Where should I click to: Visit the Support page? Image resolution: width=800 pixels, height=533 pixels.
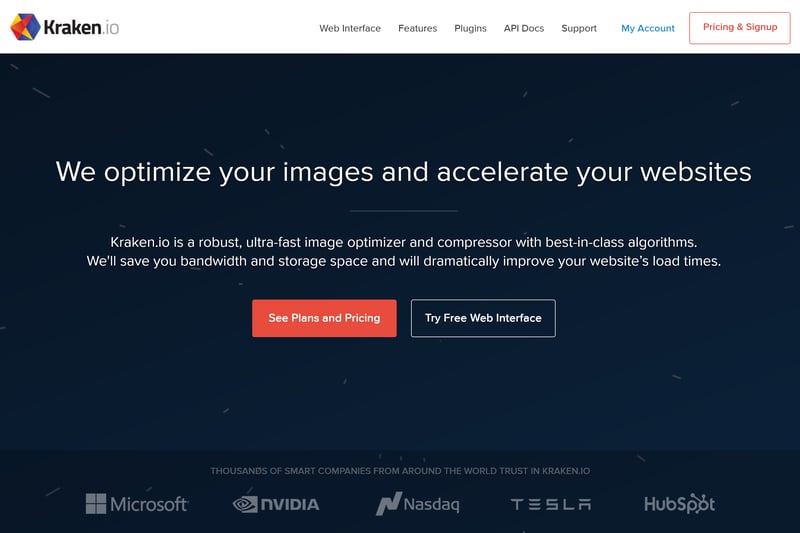coord(579,28)
